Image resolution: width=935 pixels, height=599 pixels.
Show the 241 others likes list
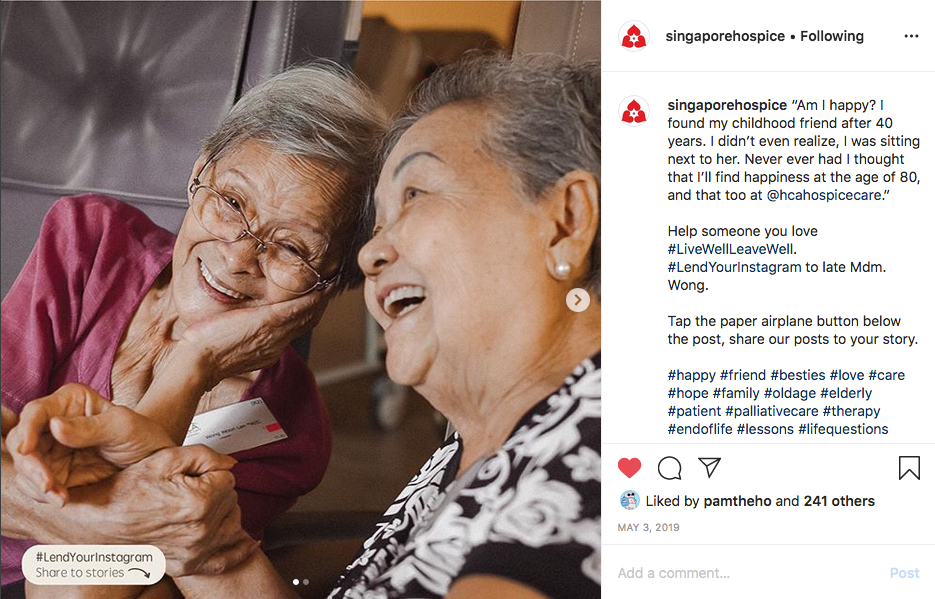coord(839,501)
